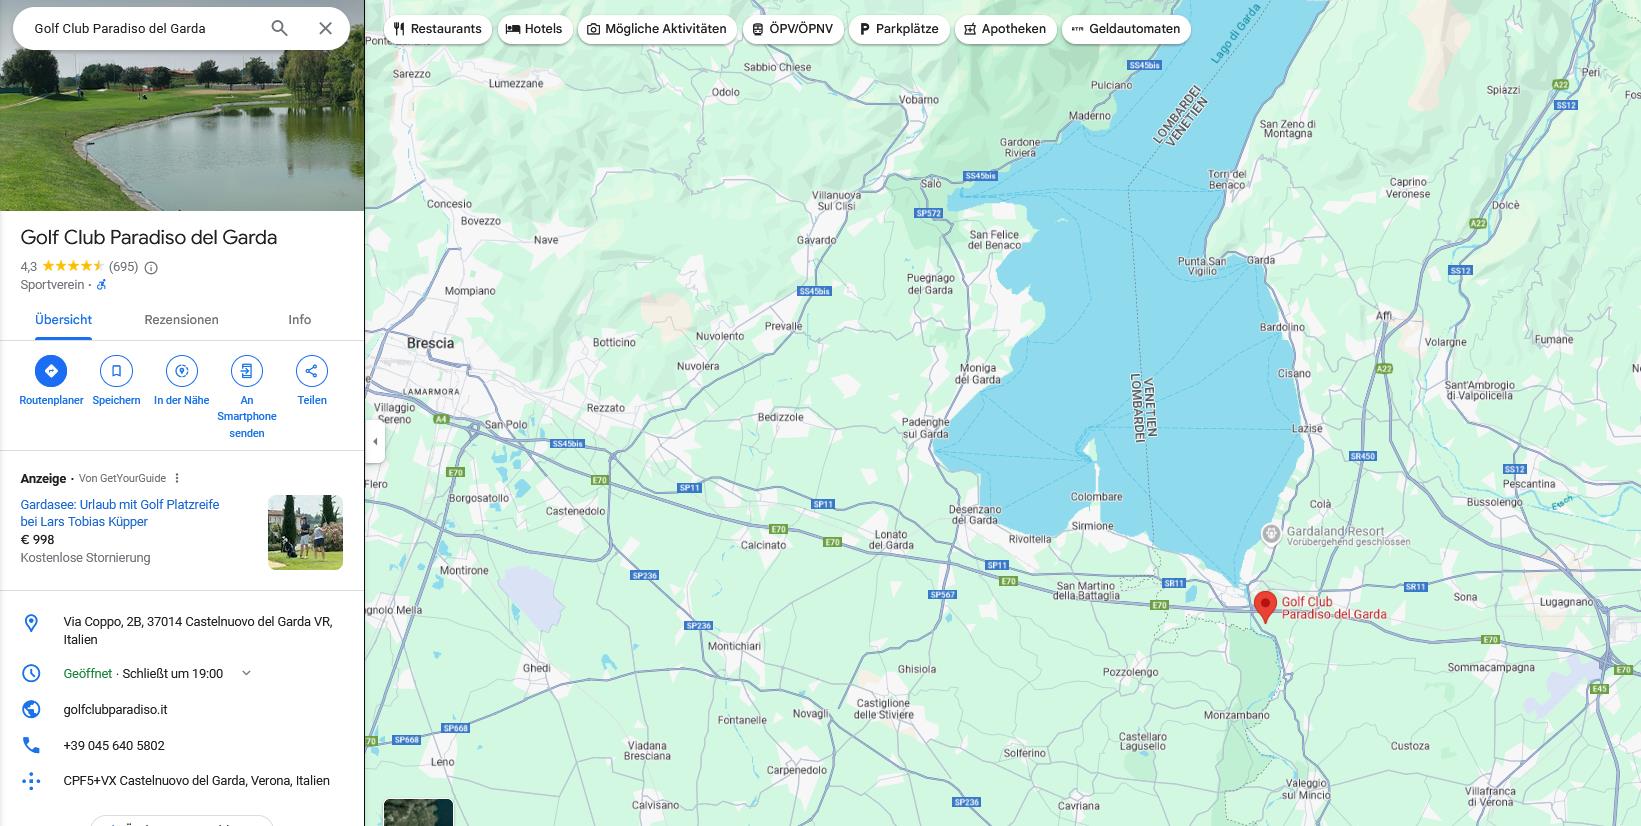Click the phone number +39 045 640 5802
This screenshot has width=1641, height=826.
pyautogui.click(x=114, y=745)
